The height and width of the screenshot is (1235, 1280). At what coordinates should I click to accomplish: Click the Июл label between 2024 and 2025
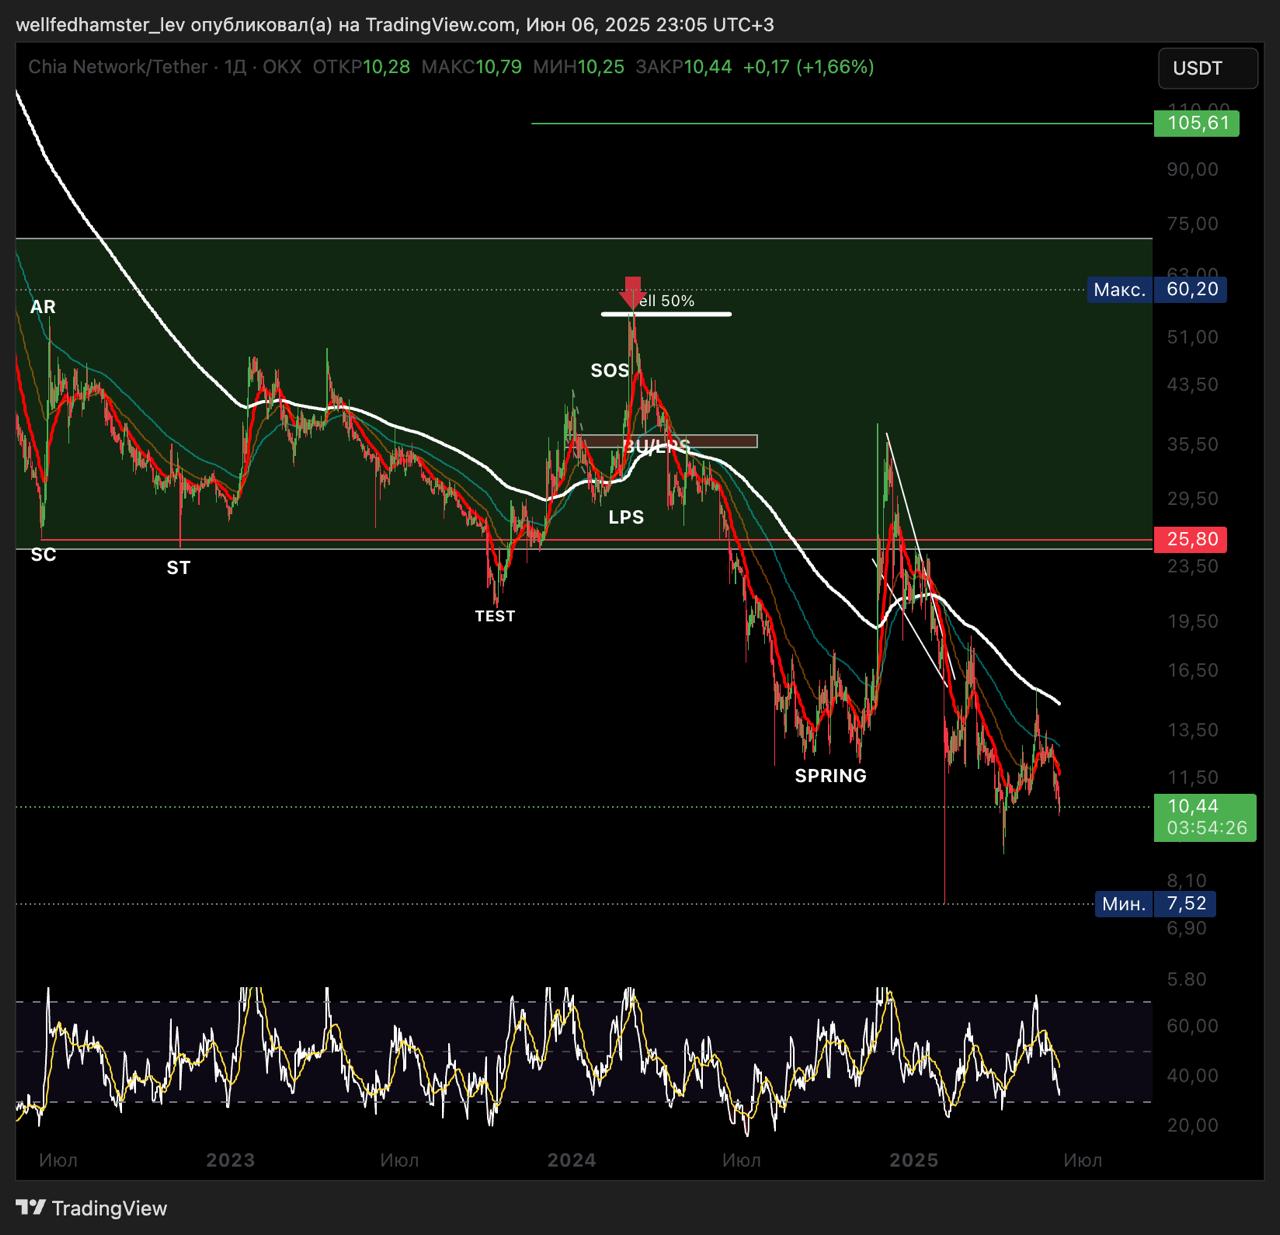(741, 1160)
